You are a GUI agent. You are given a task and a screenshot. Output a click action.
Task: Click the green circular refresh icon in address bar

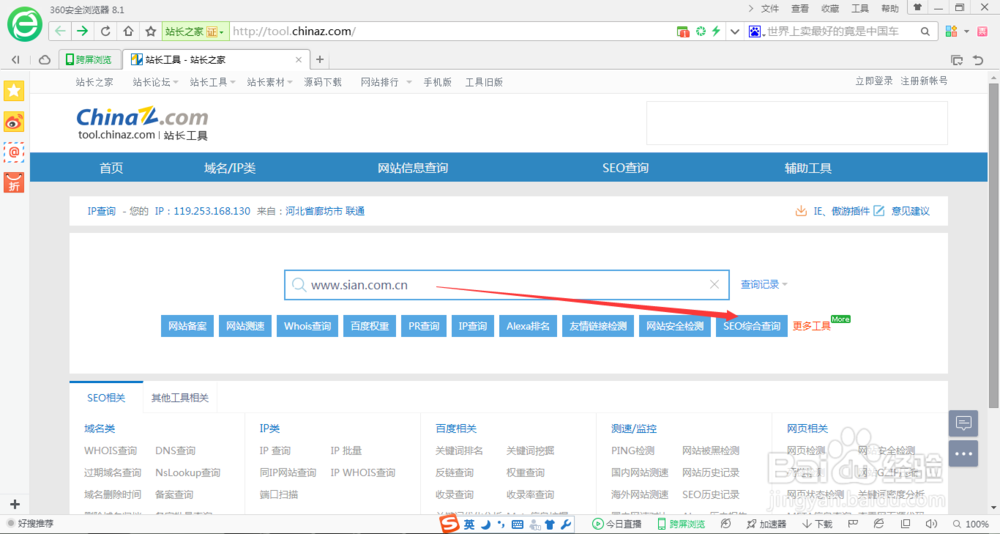point(701,31)
